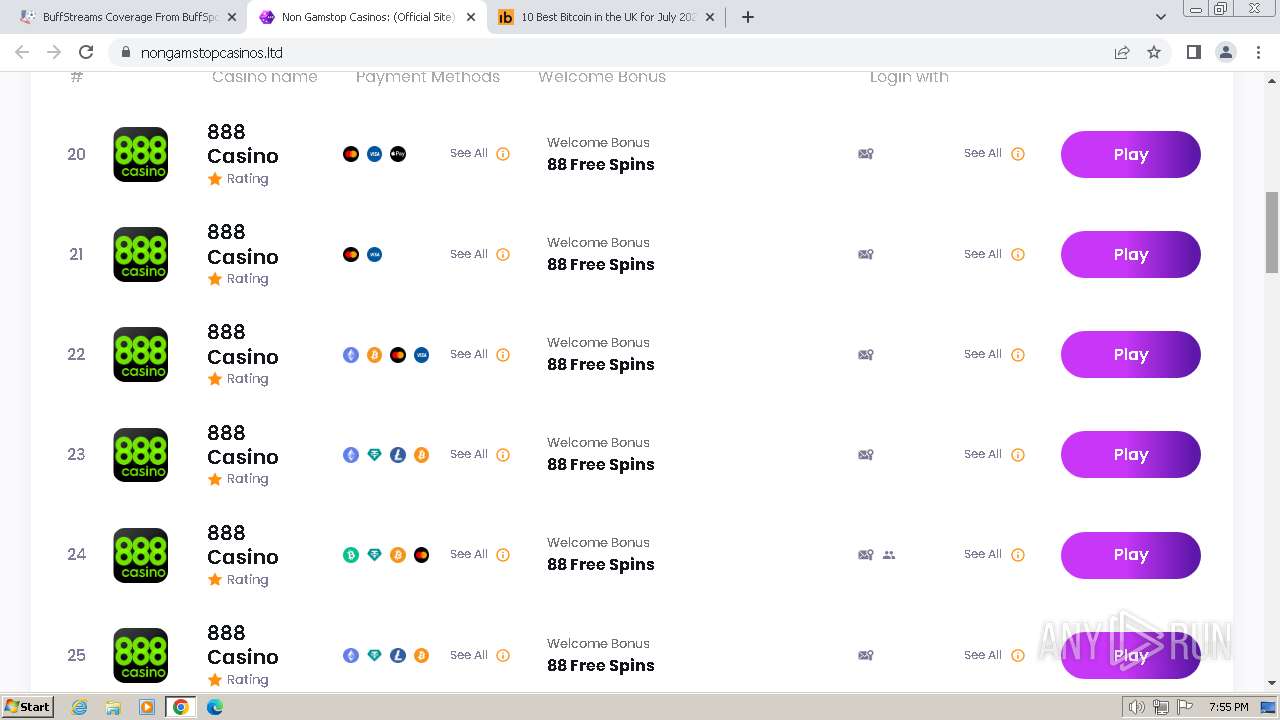Open volume control in system tray

pos(1137,707)
